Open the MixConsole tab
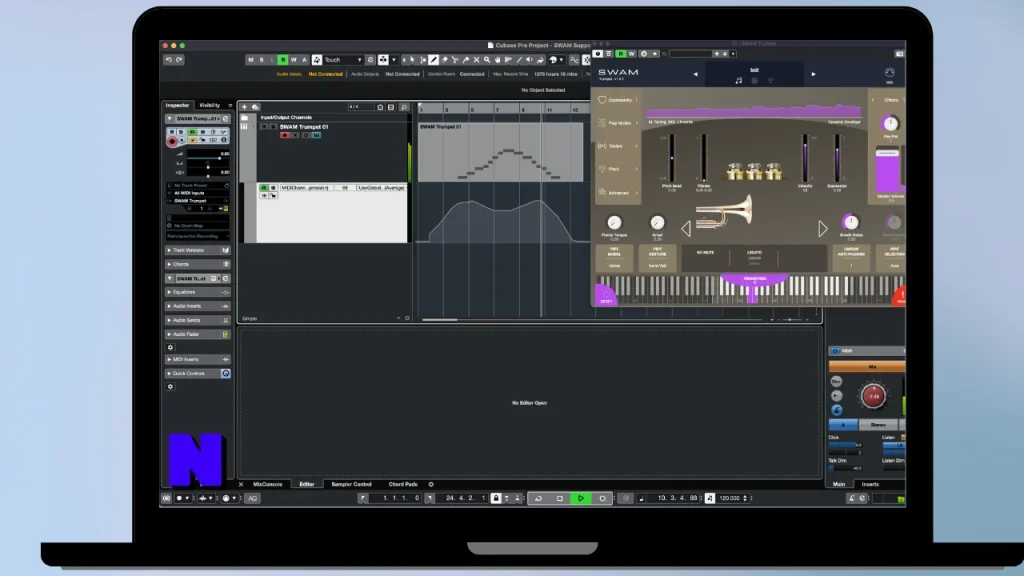This screenshot has width=1024, height=576. [x=268, y=485]
